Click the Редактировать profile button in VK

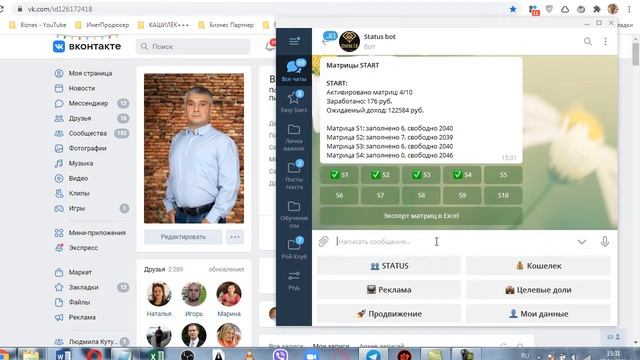point(183,237)
